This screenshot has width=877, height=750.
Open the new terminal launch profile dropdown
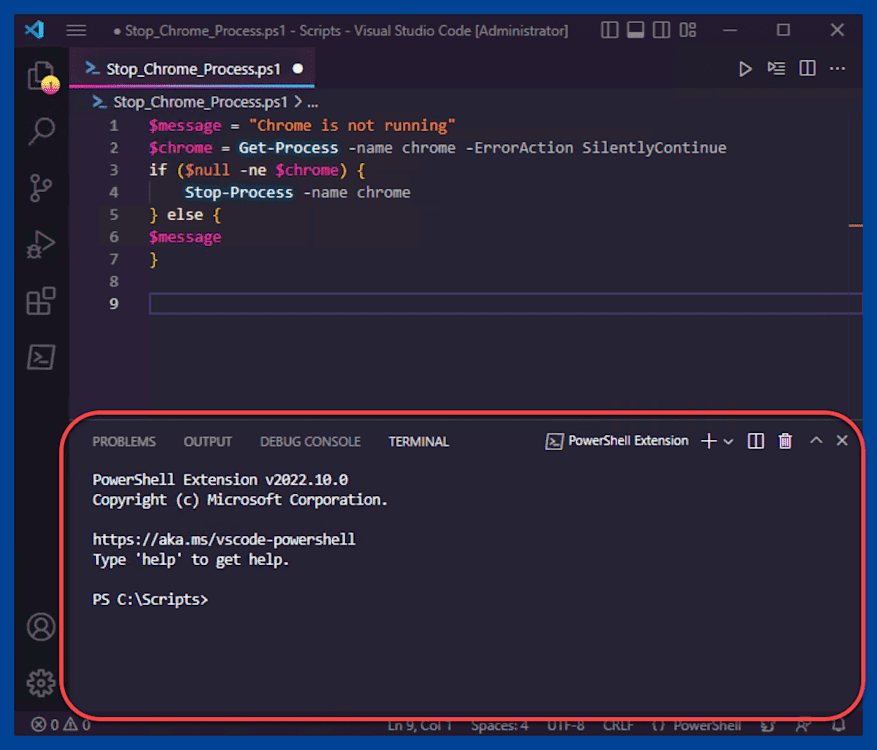[728, 441]
